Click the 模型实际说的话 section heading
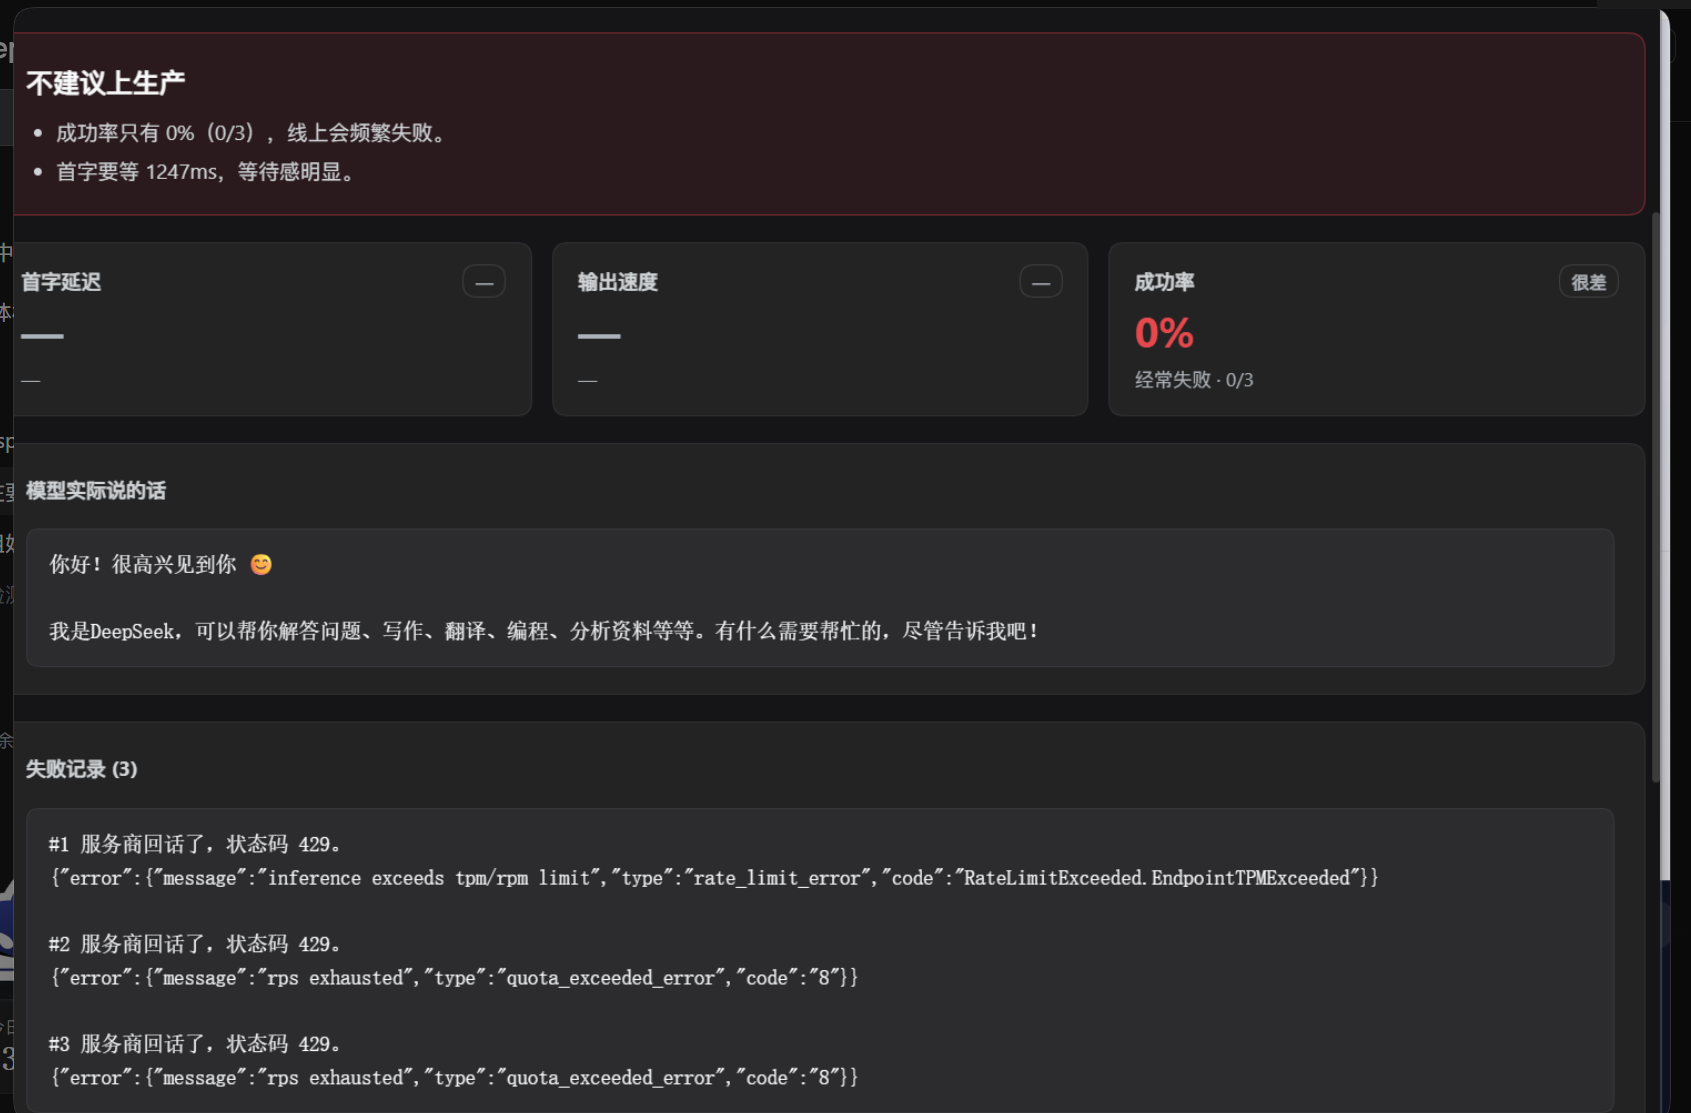The image size is (1691, 1113). [x=96, y=491]
